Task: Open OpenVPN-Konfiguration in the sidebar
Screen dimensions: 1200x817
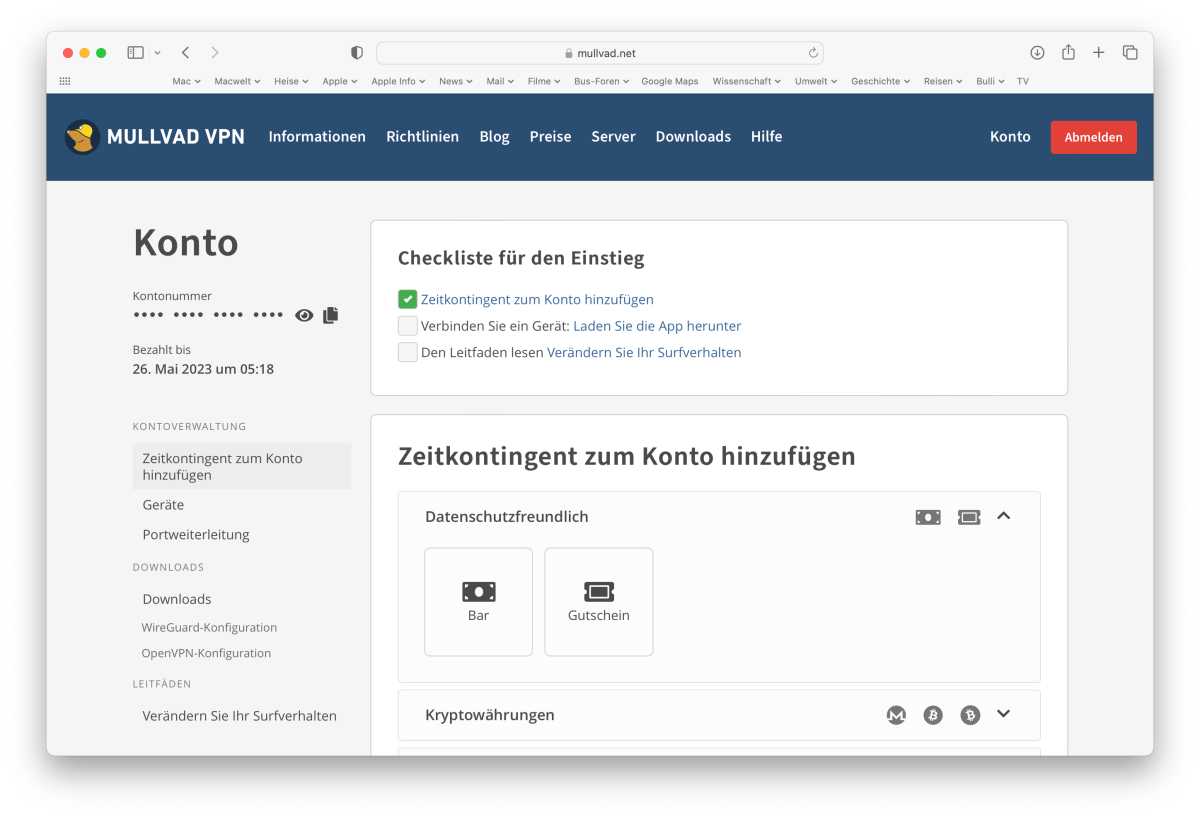Action: (206, 653)
